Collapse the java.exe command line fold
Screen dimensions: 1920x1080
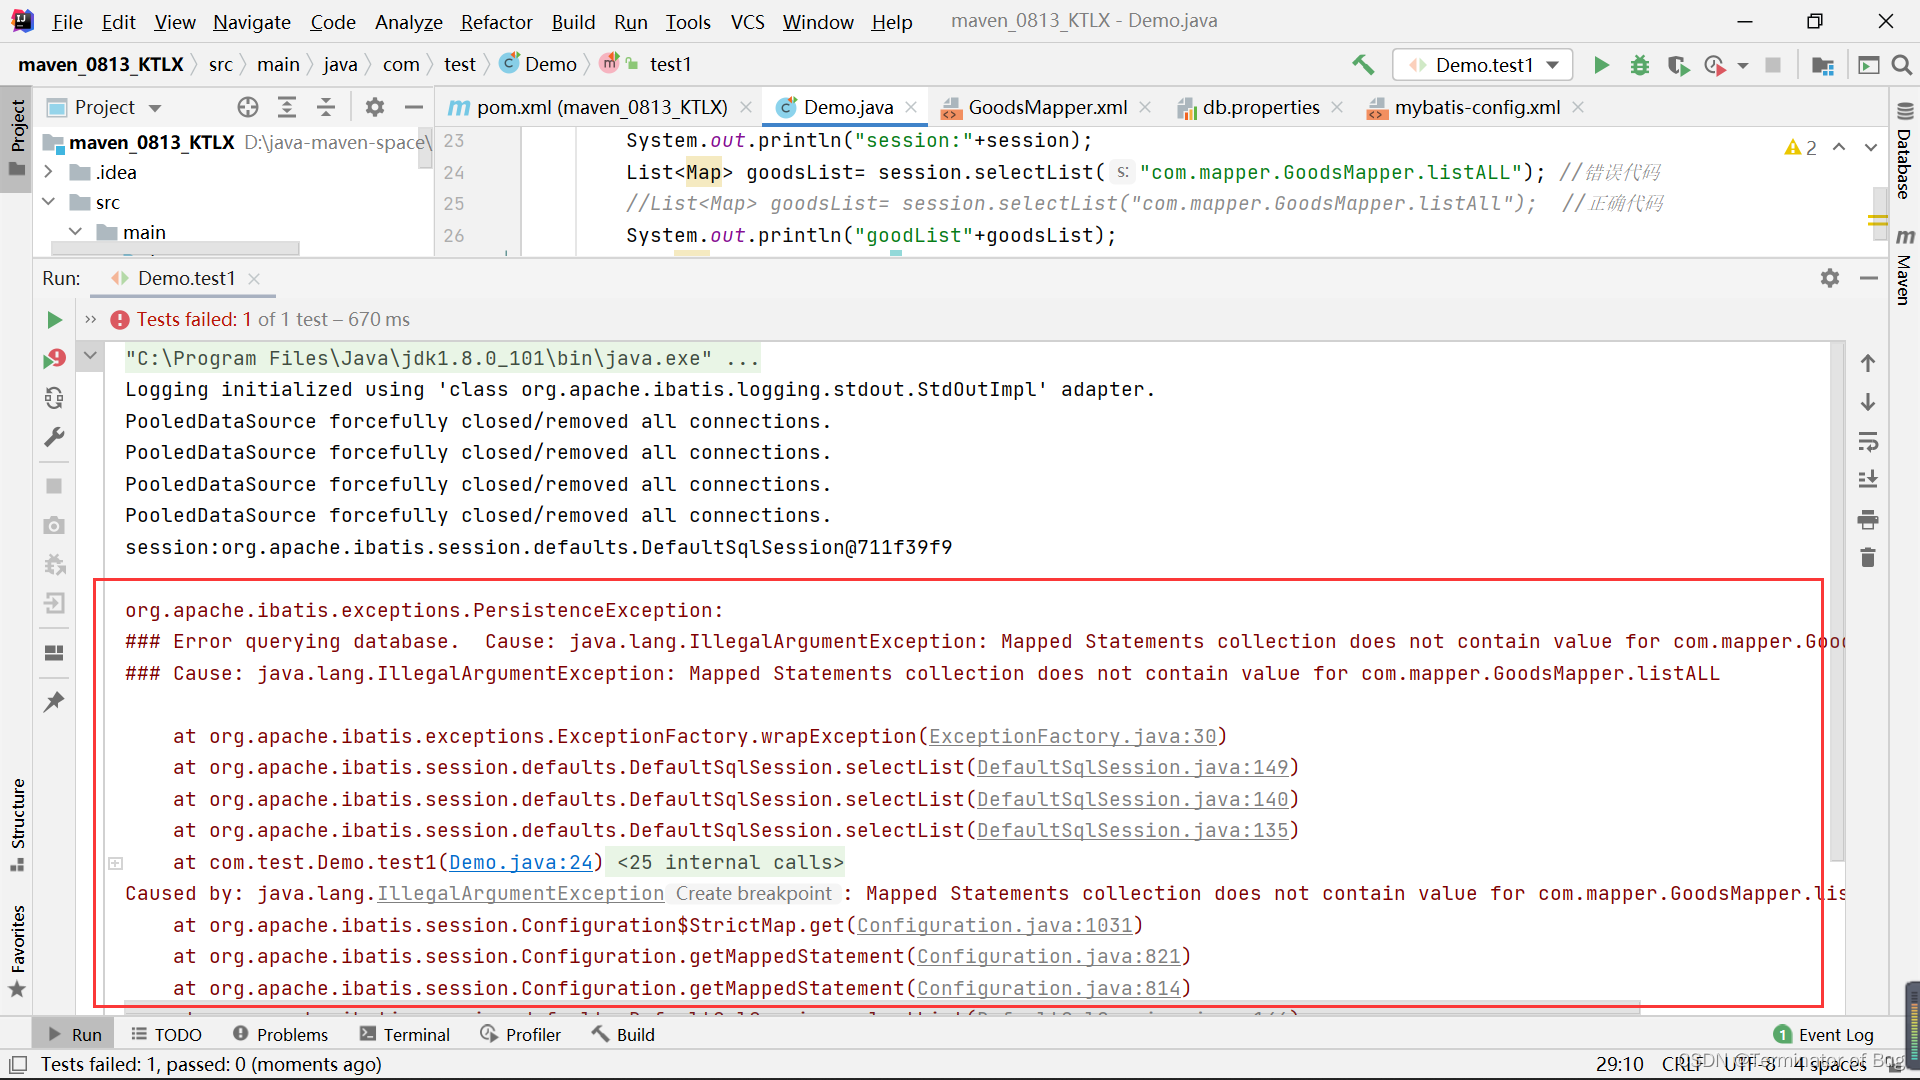[x=90, y=356]
